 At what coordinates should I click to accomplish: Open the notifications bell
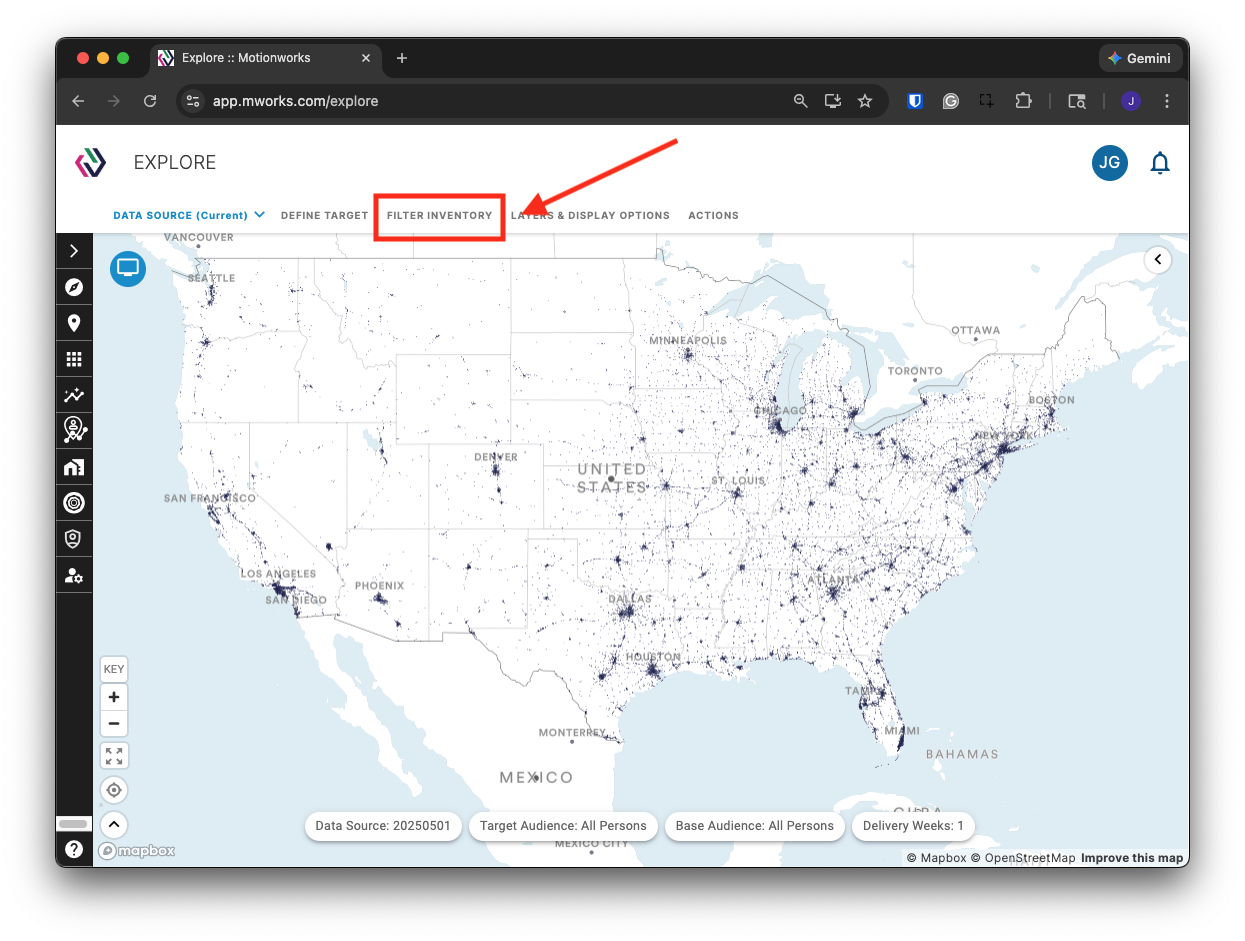1160,163
